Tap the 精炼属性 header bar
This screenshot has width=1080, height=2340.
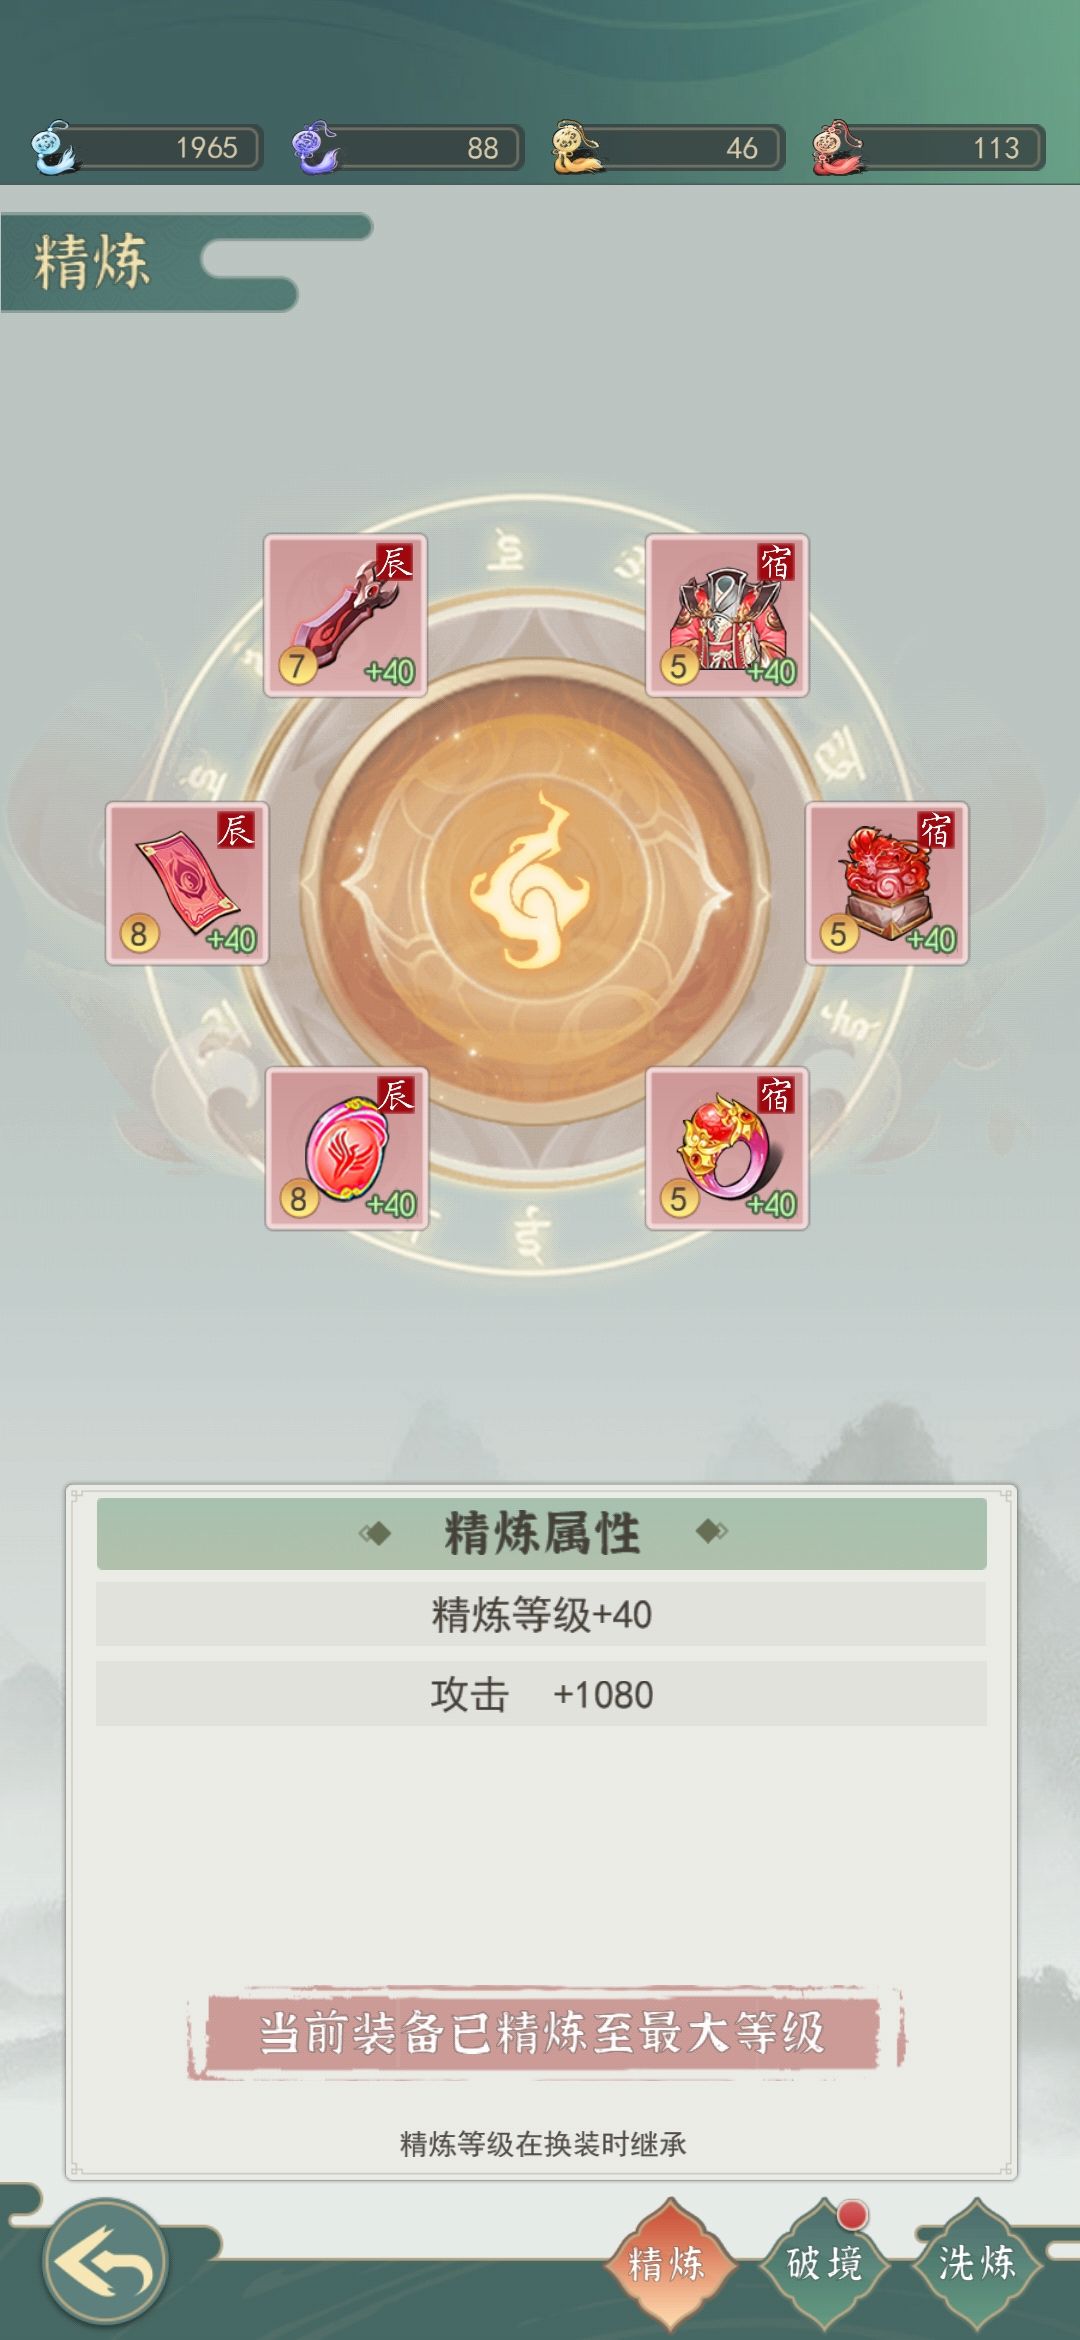[x=541, y=1533]
